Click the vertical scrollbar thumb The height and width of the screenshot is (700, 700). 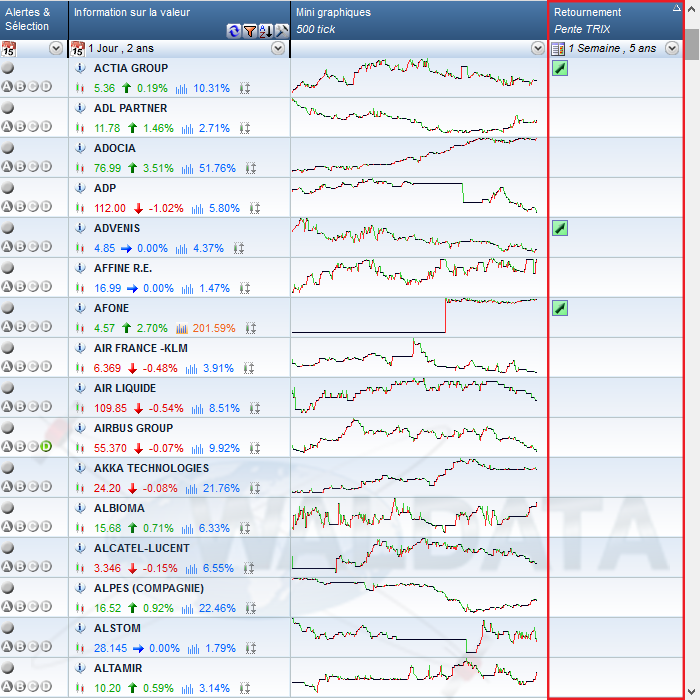pos(692,45)
